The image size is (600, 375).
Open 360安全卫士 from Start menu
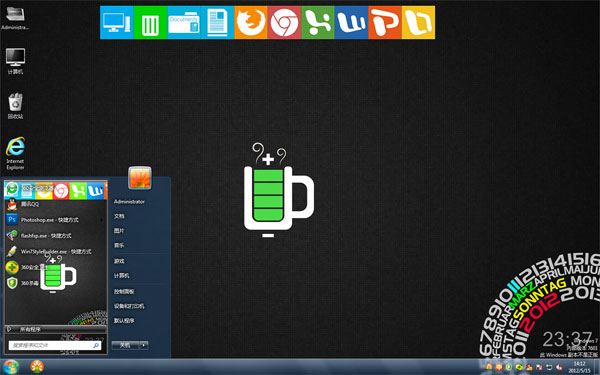(x=55, y=267)
